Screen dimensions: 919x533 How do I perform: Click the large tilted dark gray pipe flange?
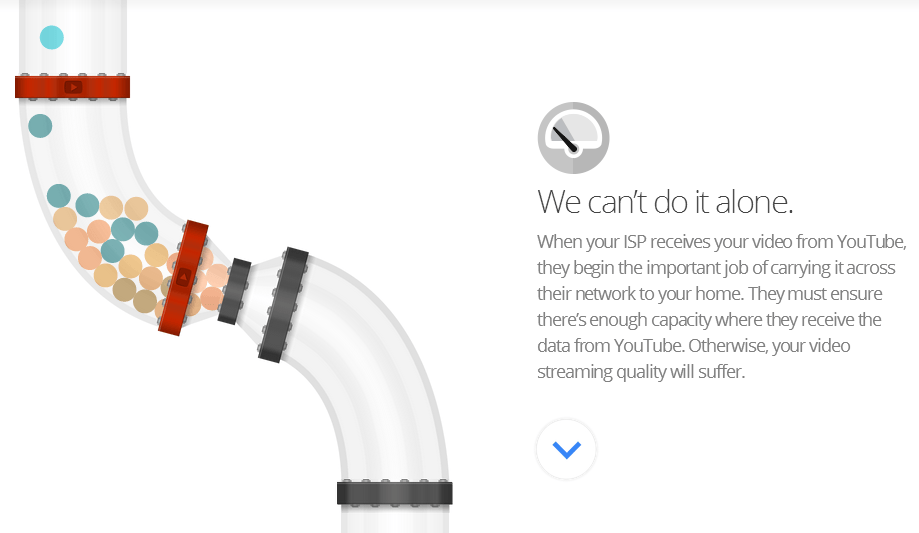pos(283,305)
